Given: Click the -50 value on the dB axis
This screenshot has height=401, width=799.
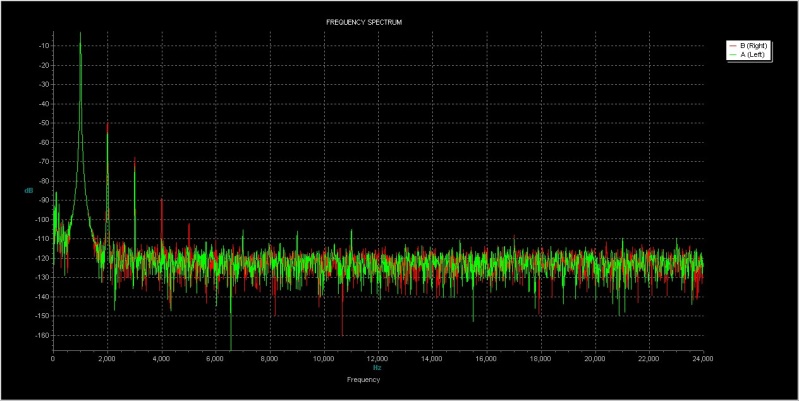Looking at the screenshot, I should pyautogui.click(x=43, y=123).
